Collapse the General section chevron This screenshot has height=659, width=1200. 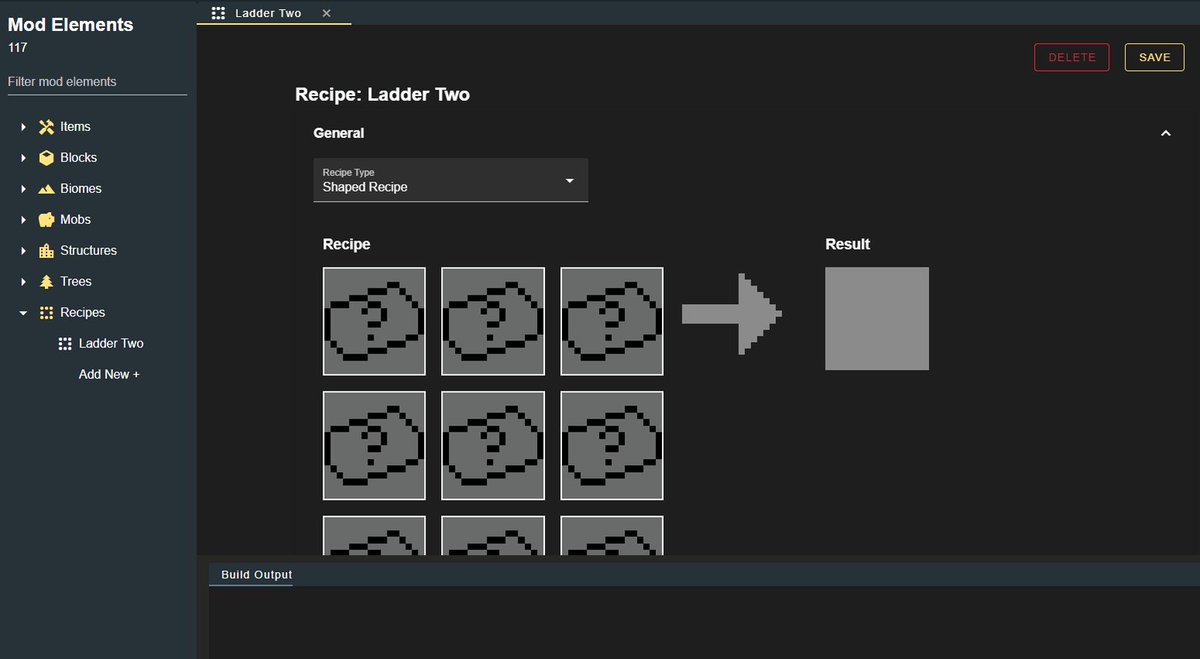pos(1165,133)
